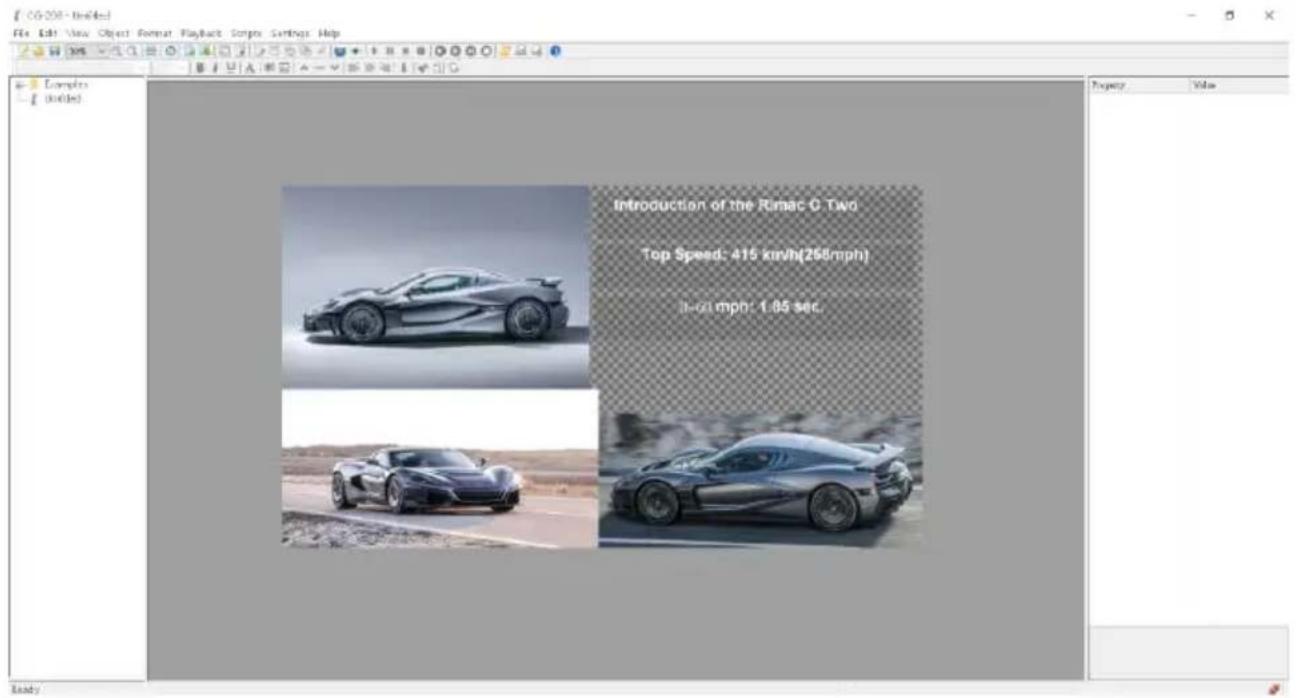This screenshot has width=1298, height=698.
Task: Select the Untitled item in the tree
Action: (61, 98)
